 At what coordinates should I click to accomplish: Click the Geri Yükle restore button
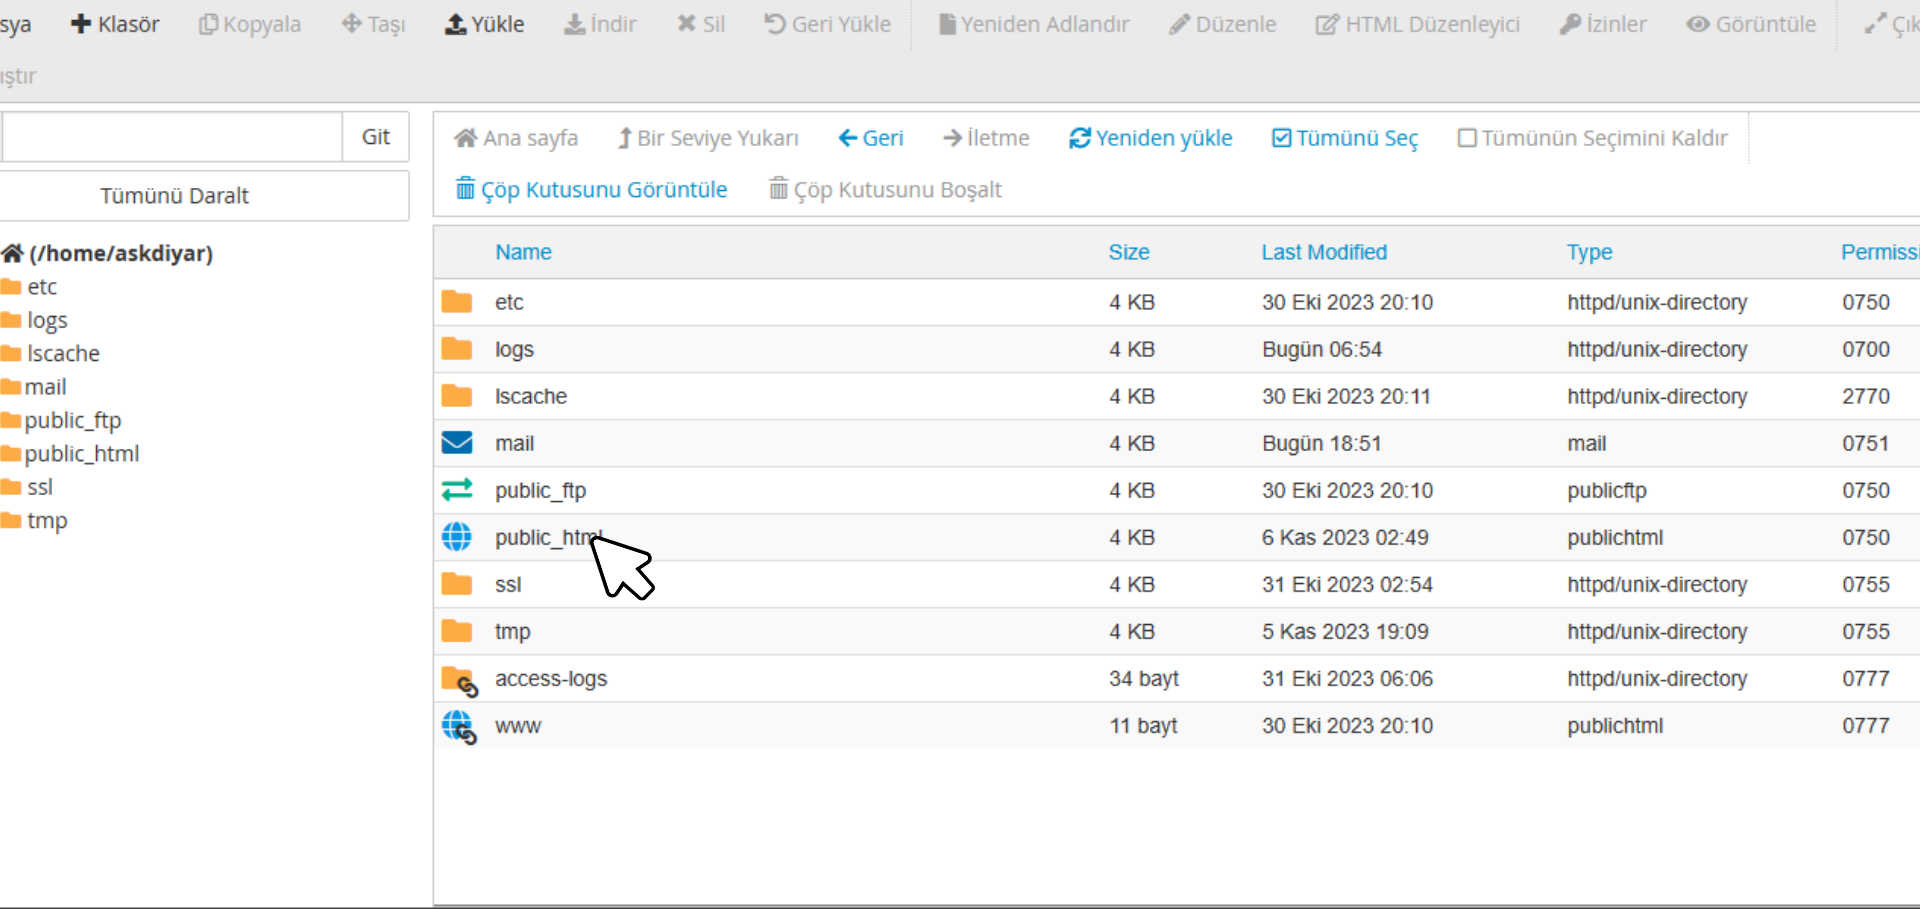click(x=827, y=24)
